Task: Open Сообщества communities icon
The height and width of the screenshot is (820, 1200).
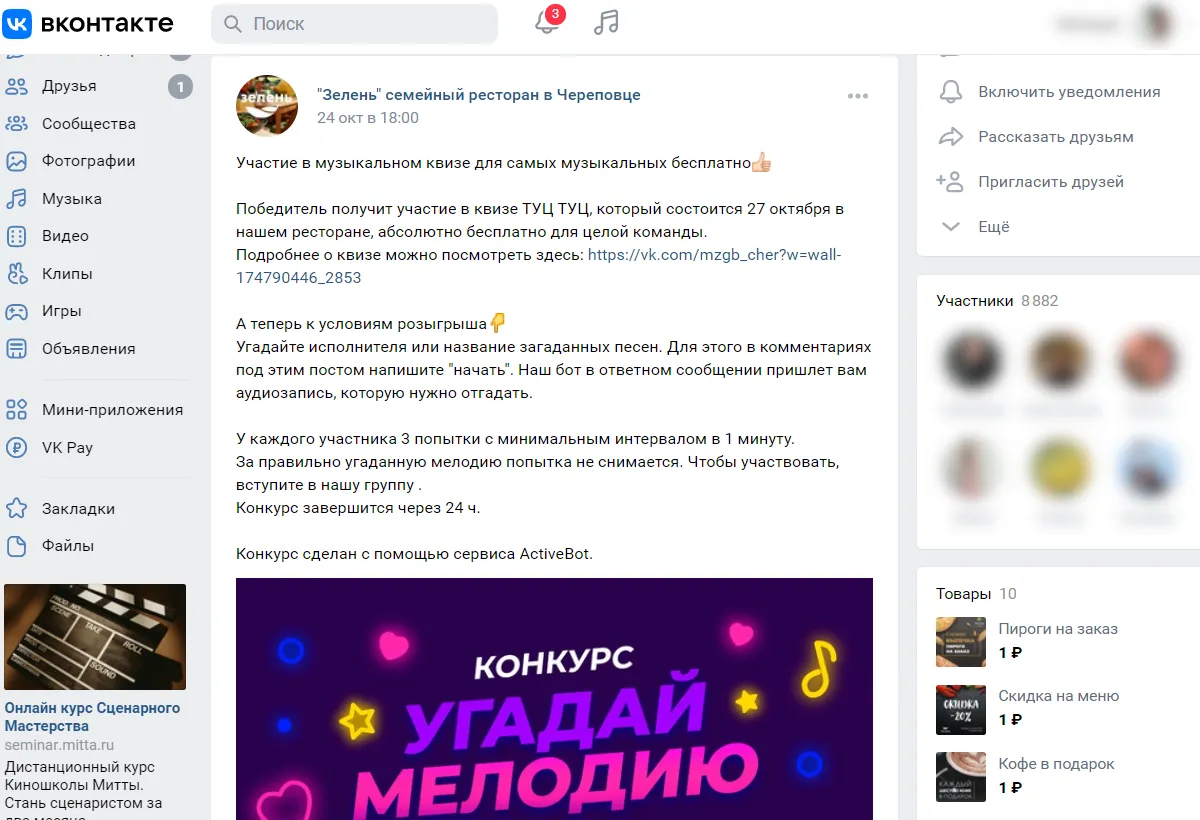Action: pos(17,124)
